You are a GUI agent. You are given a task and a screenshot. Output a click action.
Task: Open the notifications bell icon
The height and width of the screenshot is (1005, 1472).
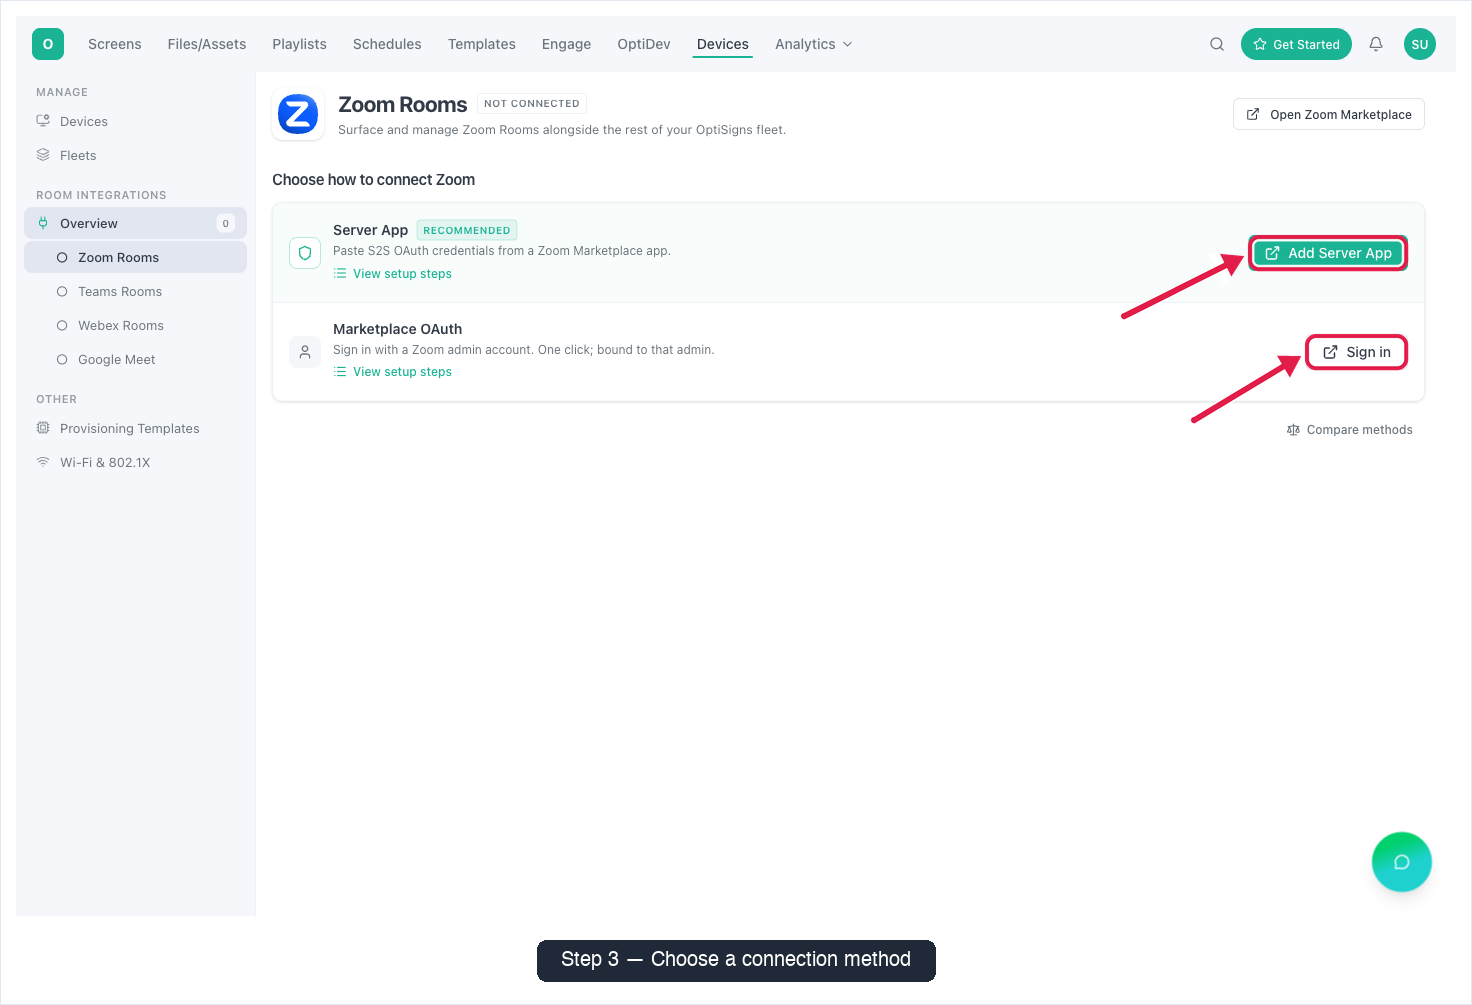(x=1376, y=44)
